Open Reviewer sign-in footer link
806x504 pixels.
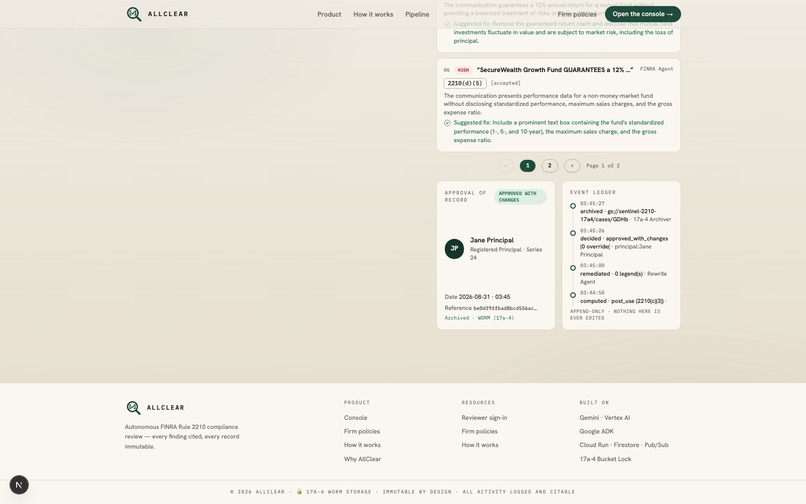click(x=484, y=418)
